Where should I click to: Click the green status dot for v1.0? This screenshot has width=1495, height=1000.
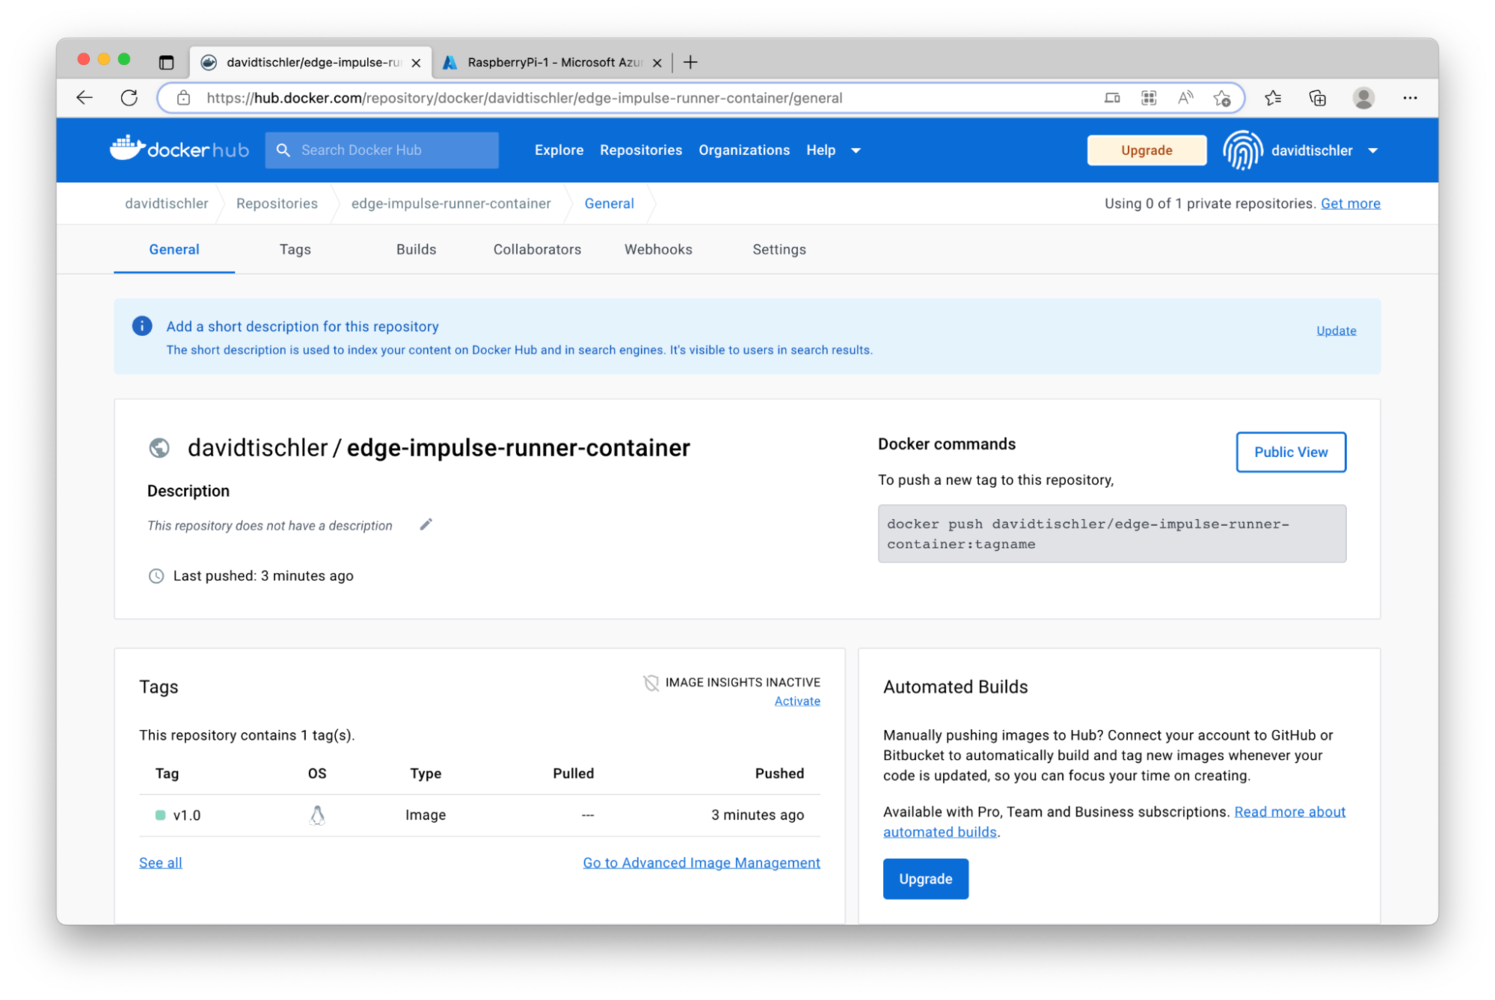tap(160, 816)
